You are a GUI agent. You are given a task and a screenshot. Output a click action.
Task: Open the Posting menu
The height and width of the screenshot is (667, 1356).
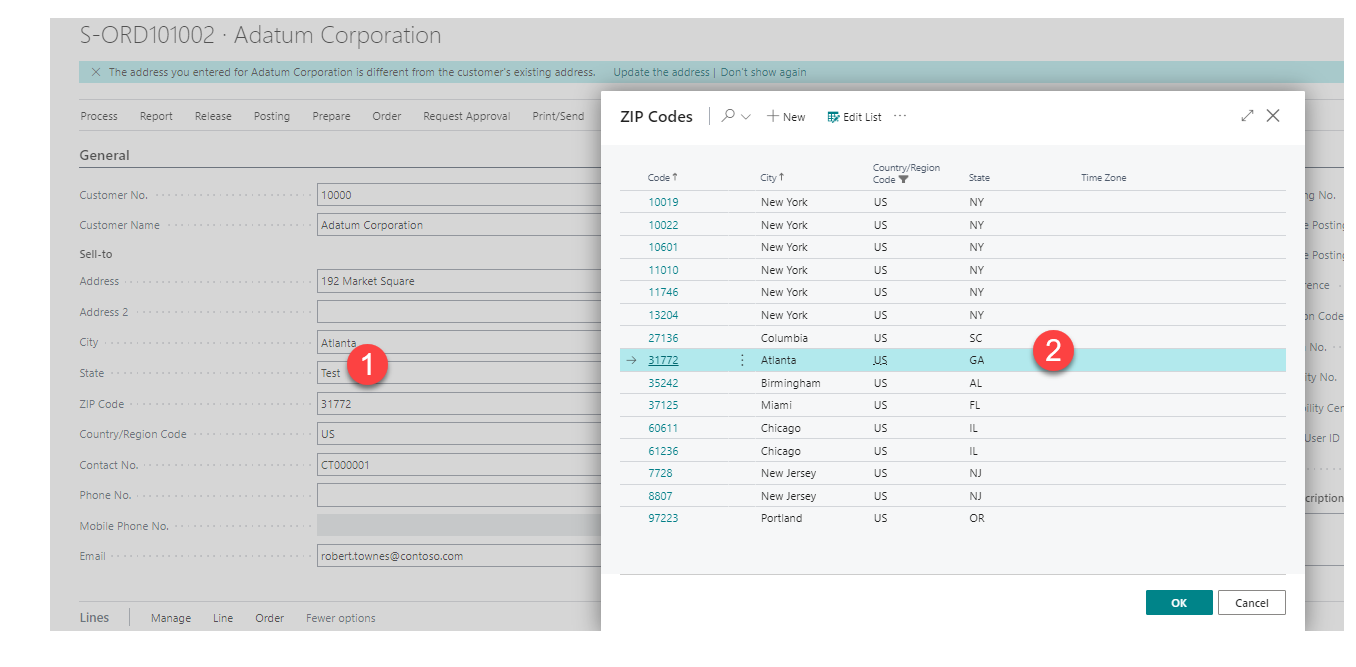[x=272, y=116]
